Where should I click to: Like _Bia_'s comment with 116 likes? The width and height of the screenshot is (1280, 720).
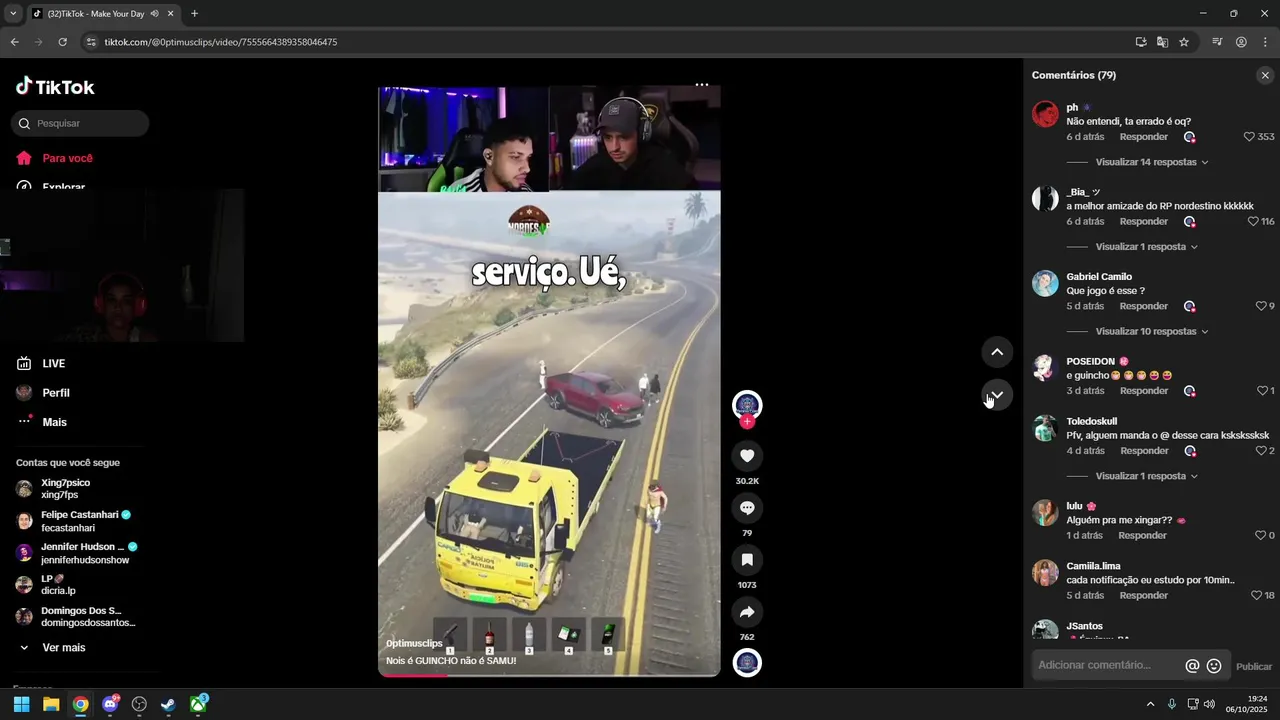click(1253, 222)
